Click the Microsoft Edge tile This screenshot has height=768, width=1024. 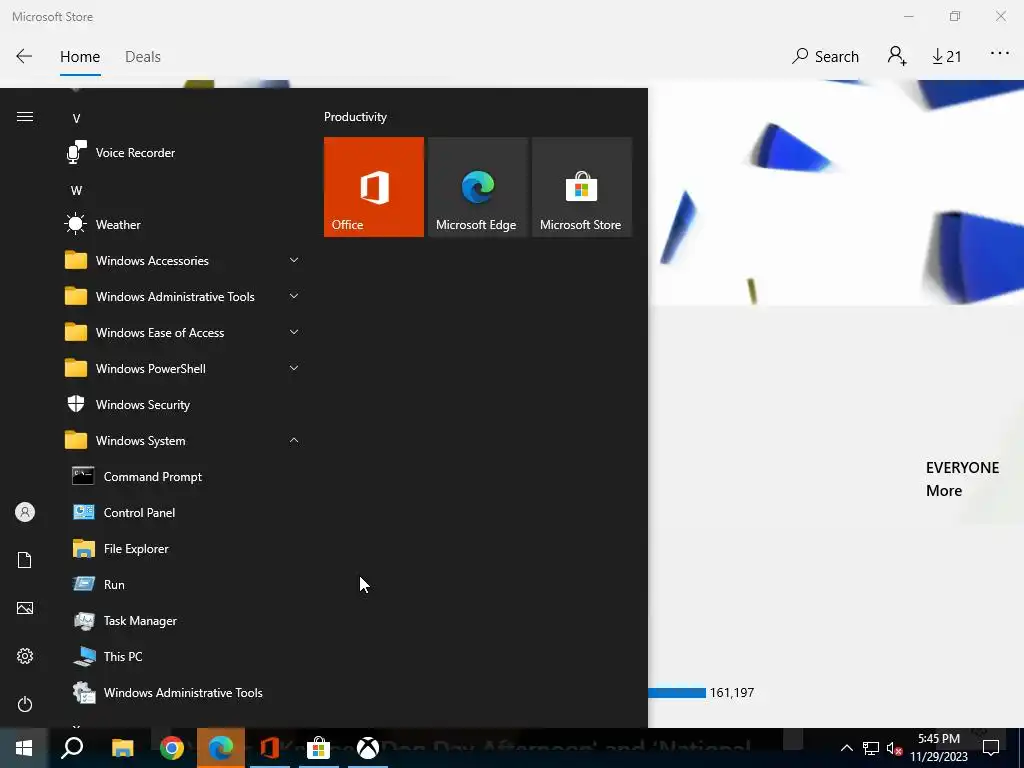(x=477, y=187)
